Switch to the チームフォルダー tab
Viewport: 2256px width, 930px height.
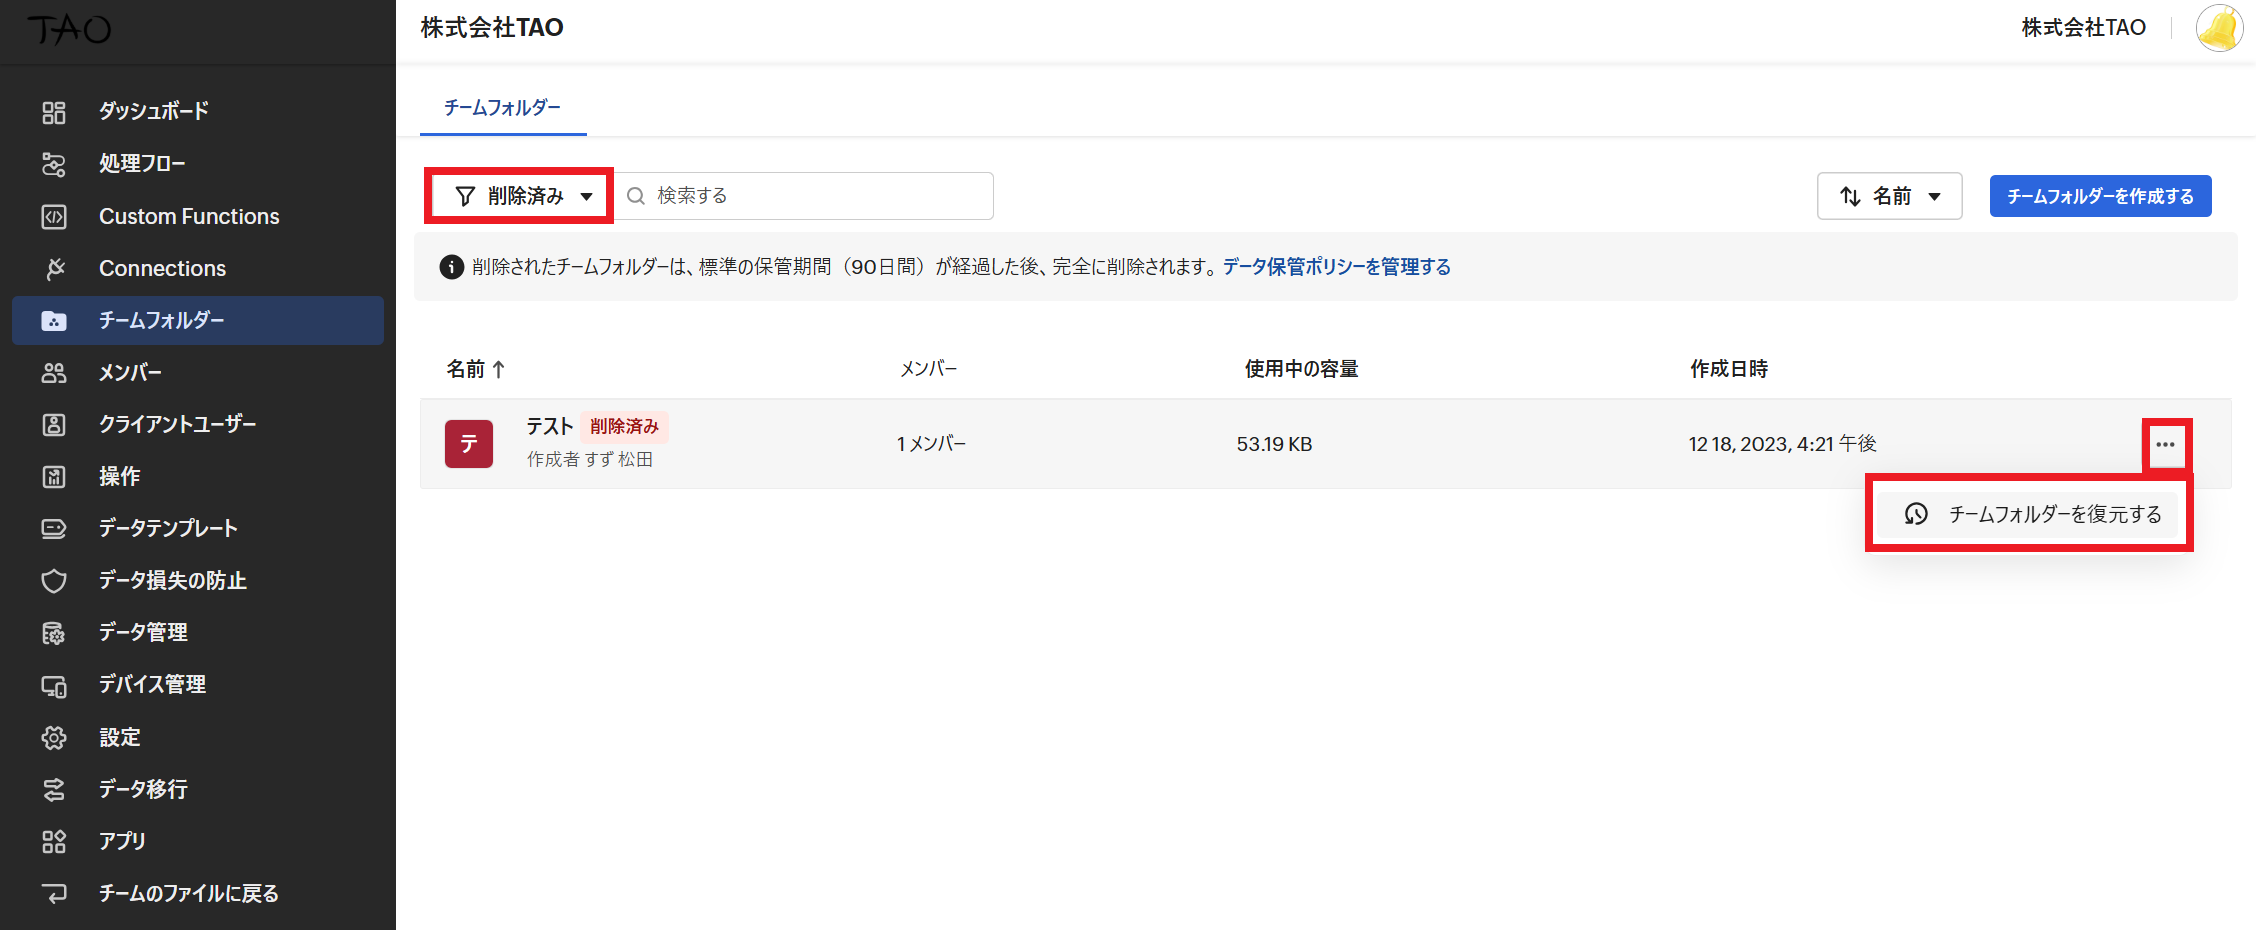pyautogui.click(x=502, y=108)
